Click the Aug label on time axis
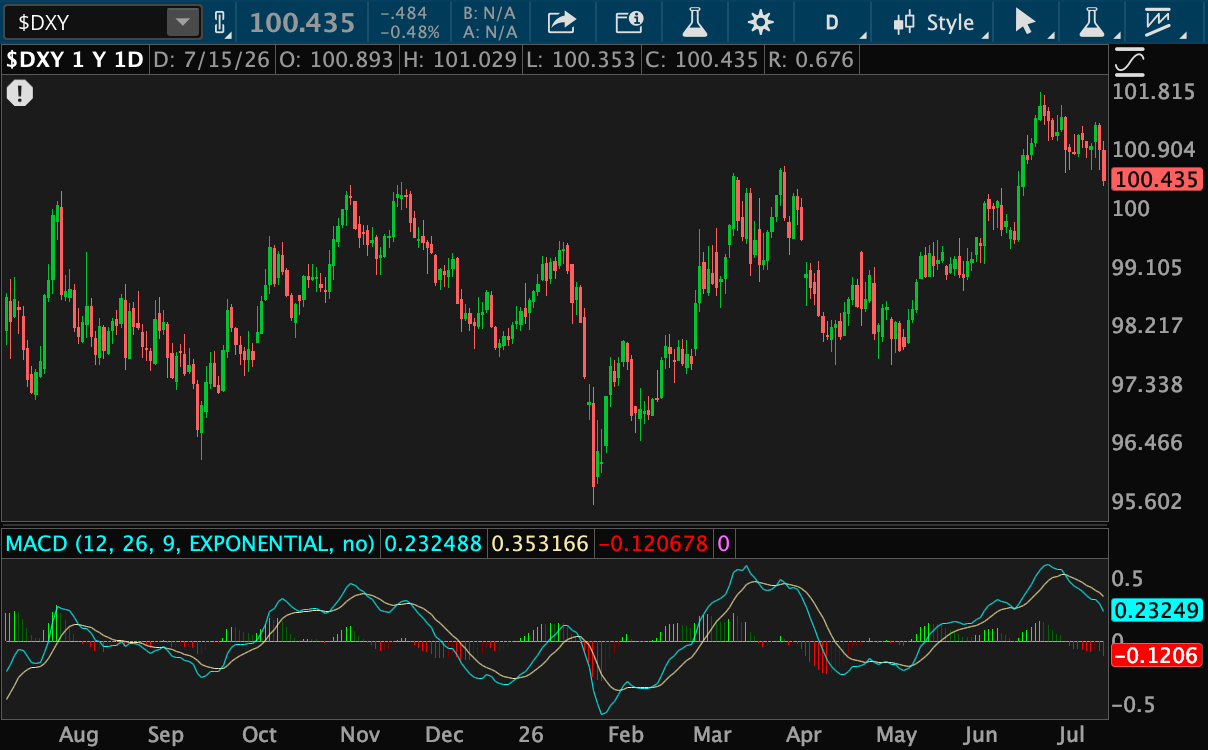This screenshot has height=750, width=1208. [79, 735]
